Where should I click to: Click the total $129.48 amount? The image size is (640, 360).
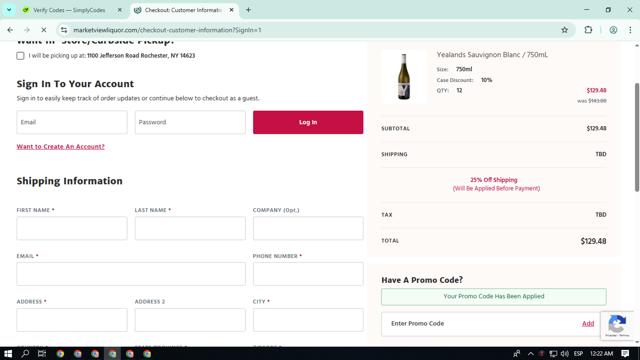pos(593,241)
